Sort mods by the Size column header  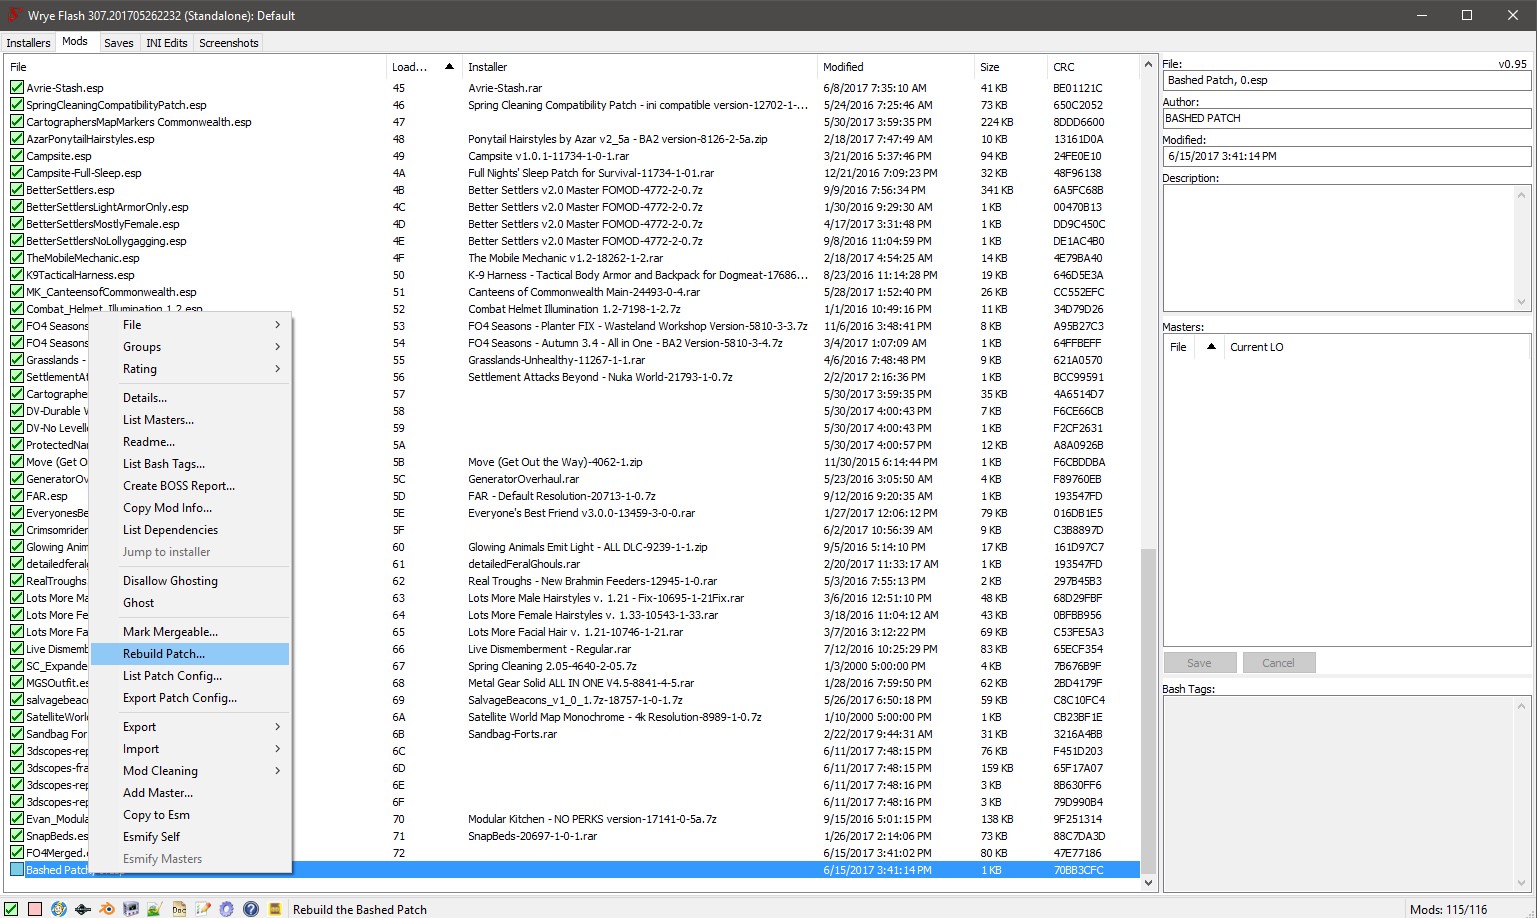(1009, 67)
